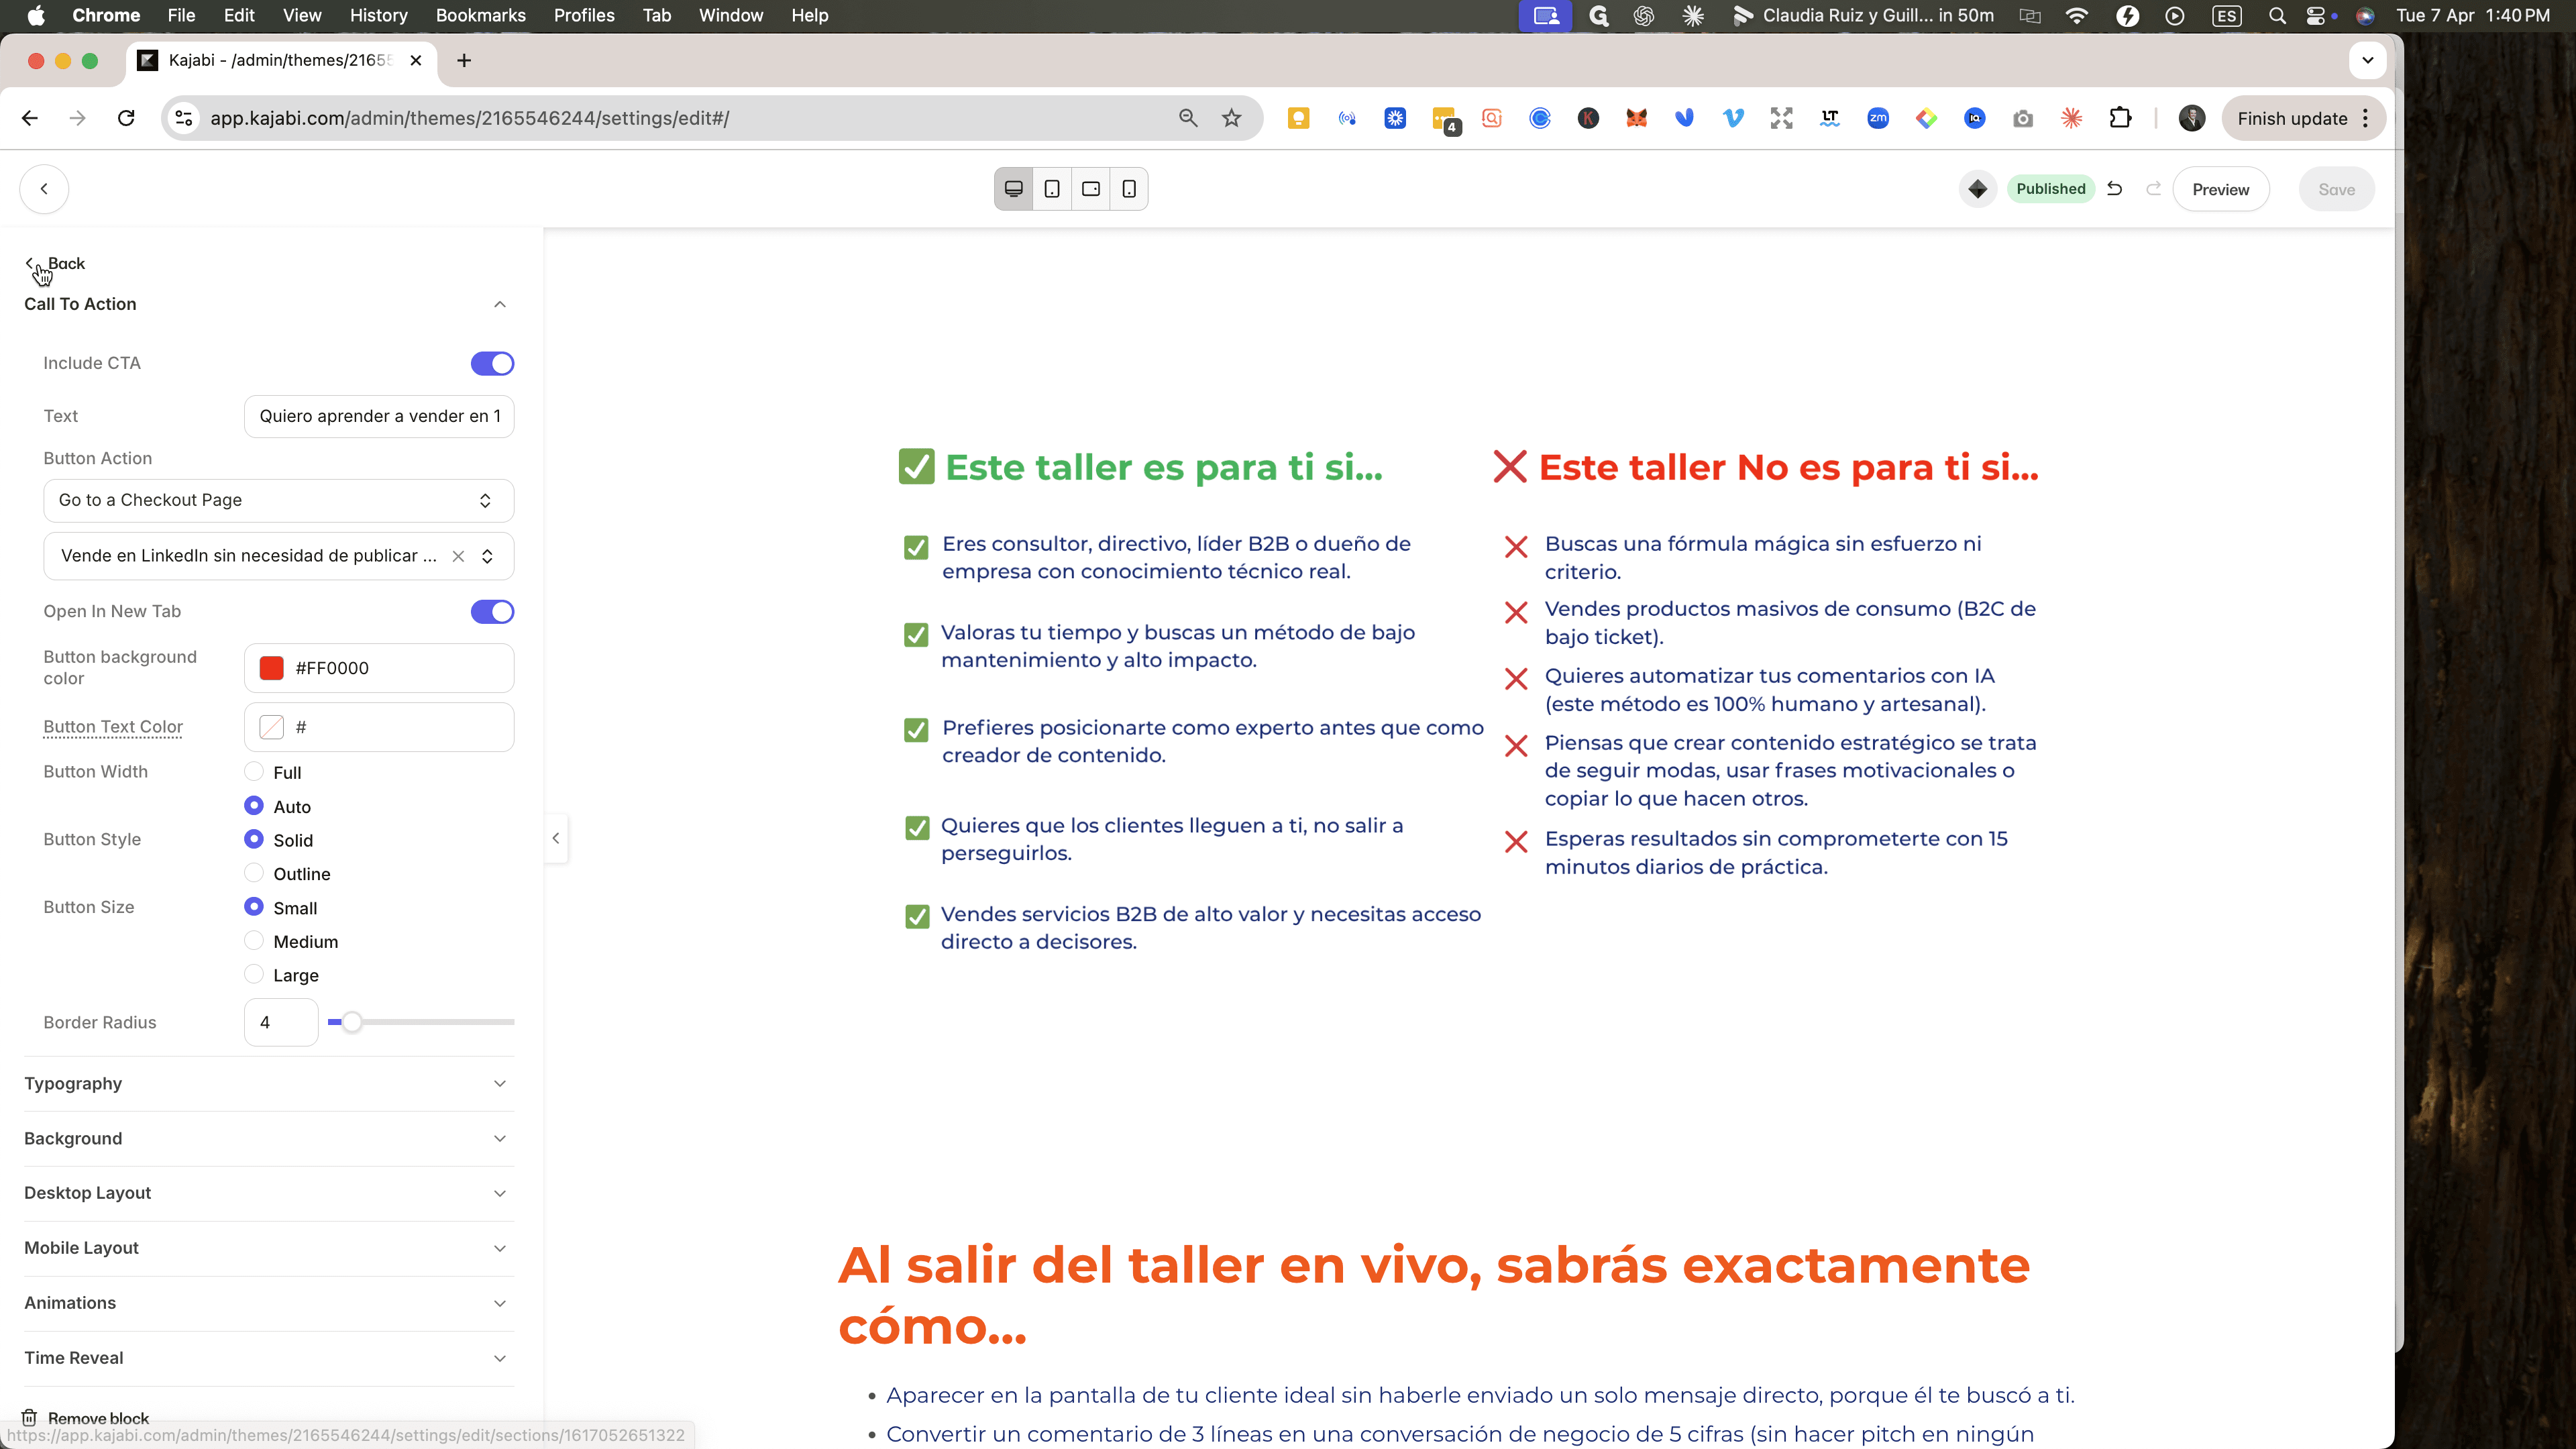Open Spotlight search in menu bar

pyautogui.click(x=2277, y=15)
